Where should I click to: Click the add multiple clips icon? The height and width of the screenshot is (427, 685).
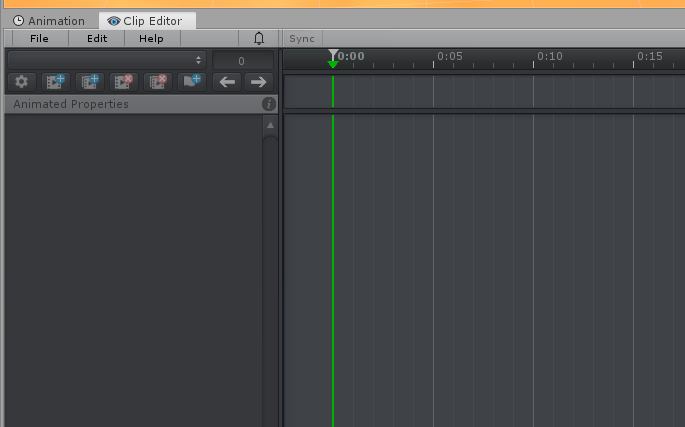point(90,82)
